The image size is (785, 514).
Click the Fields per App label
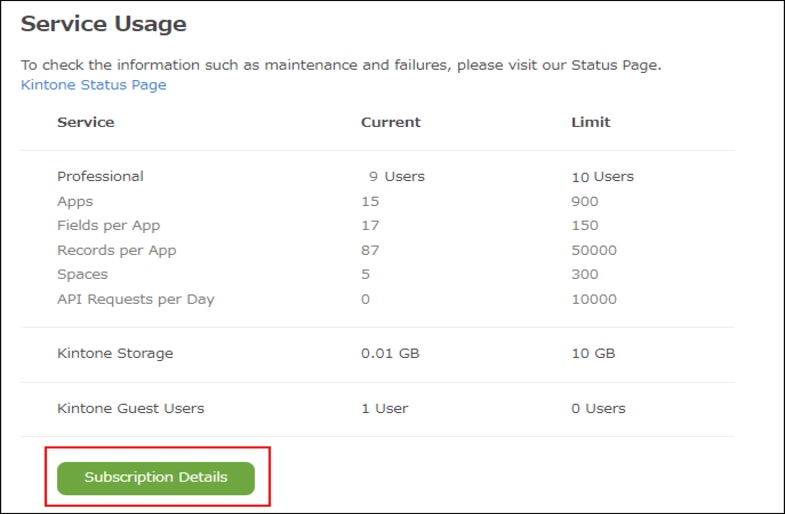[109, 226]
